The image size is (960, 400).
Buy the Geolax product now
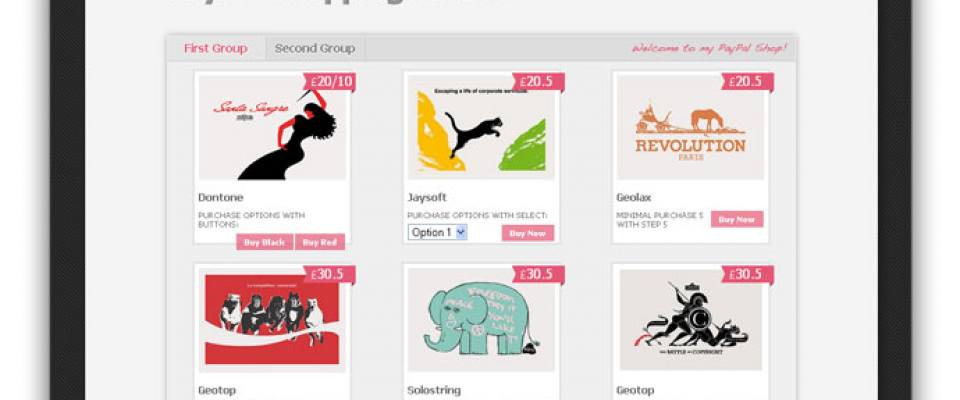pyautogui.click(x=737, y=219)
